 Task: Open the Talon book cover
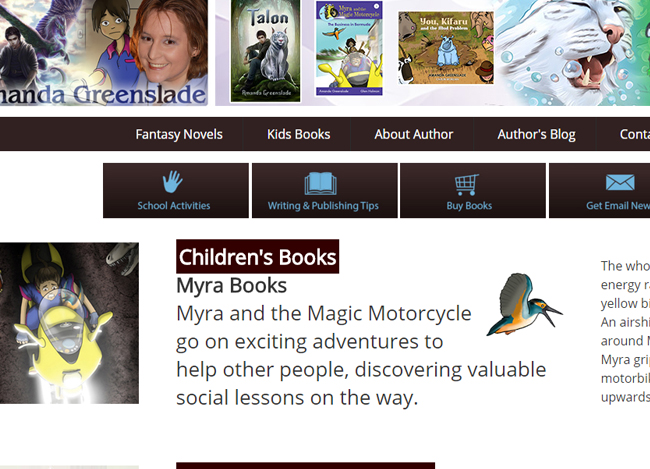[x=268, y=50]
